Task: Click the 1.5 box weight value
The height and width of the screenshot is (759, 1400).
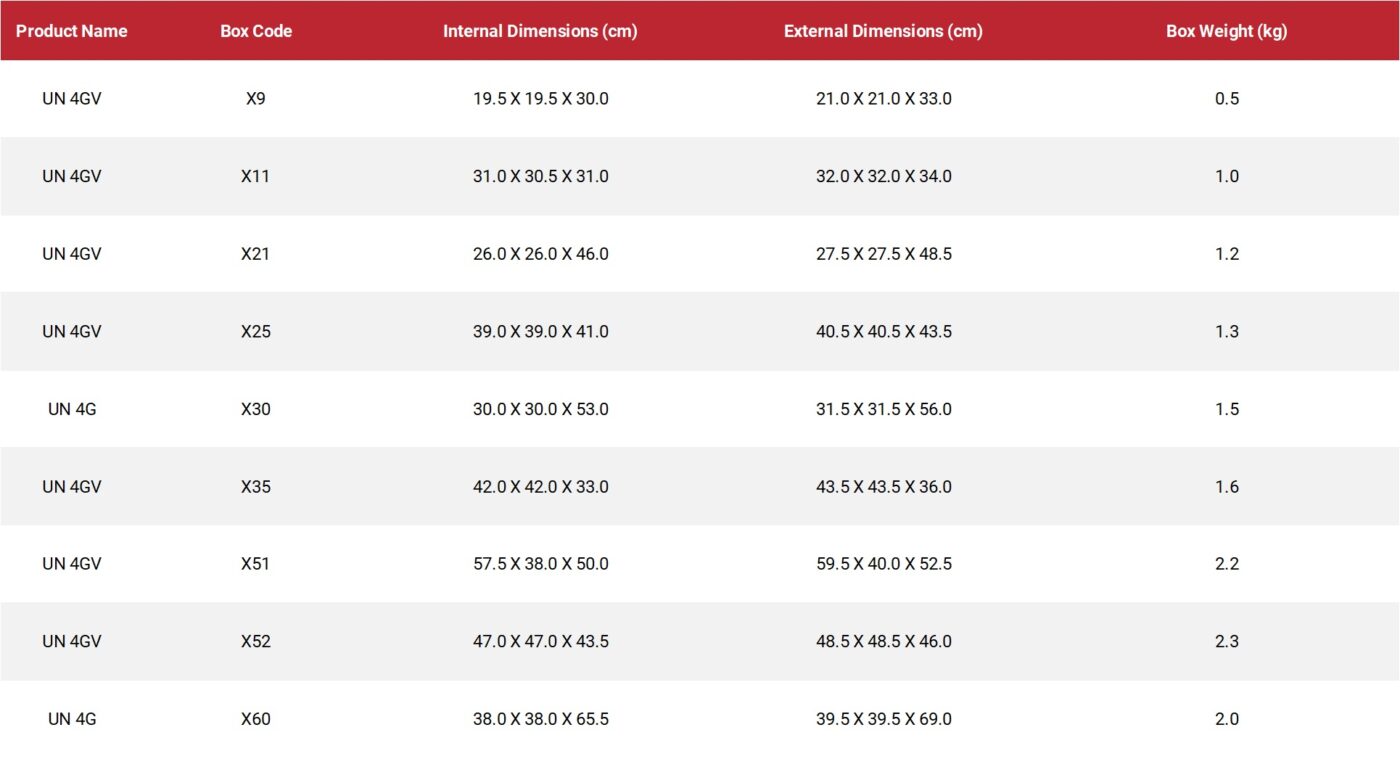Action: pos(1227,409)
